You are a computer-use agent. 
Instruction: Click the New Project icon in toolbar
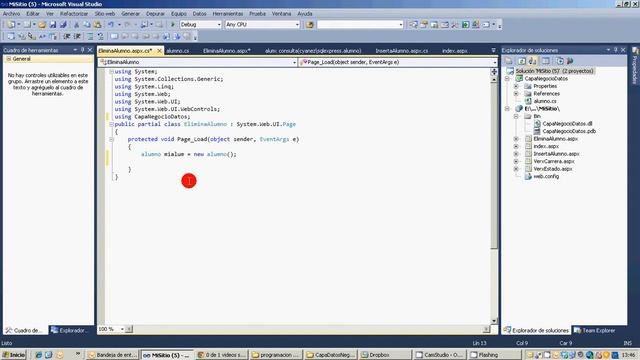pyautogui.click(x=11, y=24)
